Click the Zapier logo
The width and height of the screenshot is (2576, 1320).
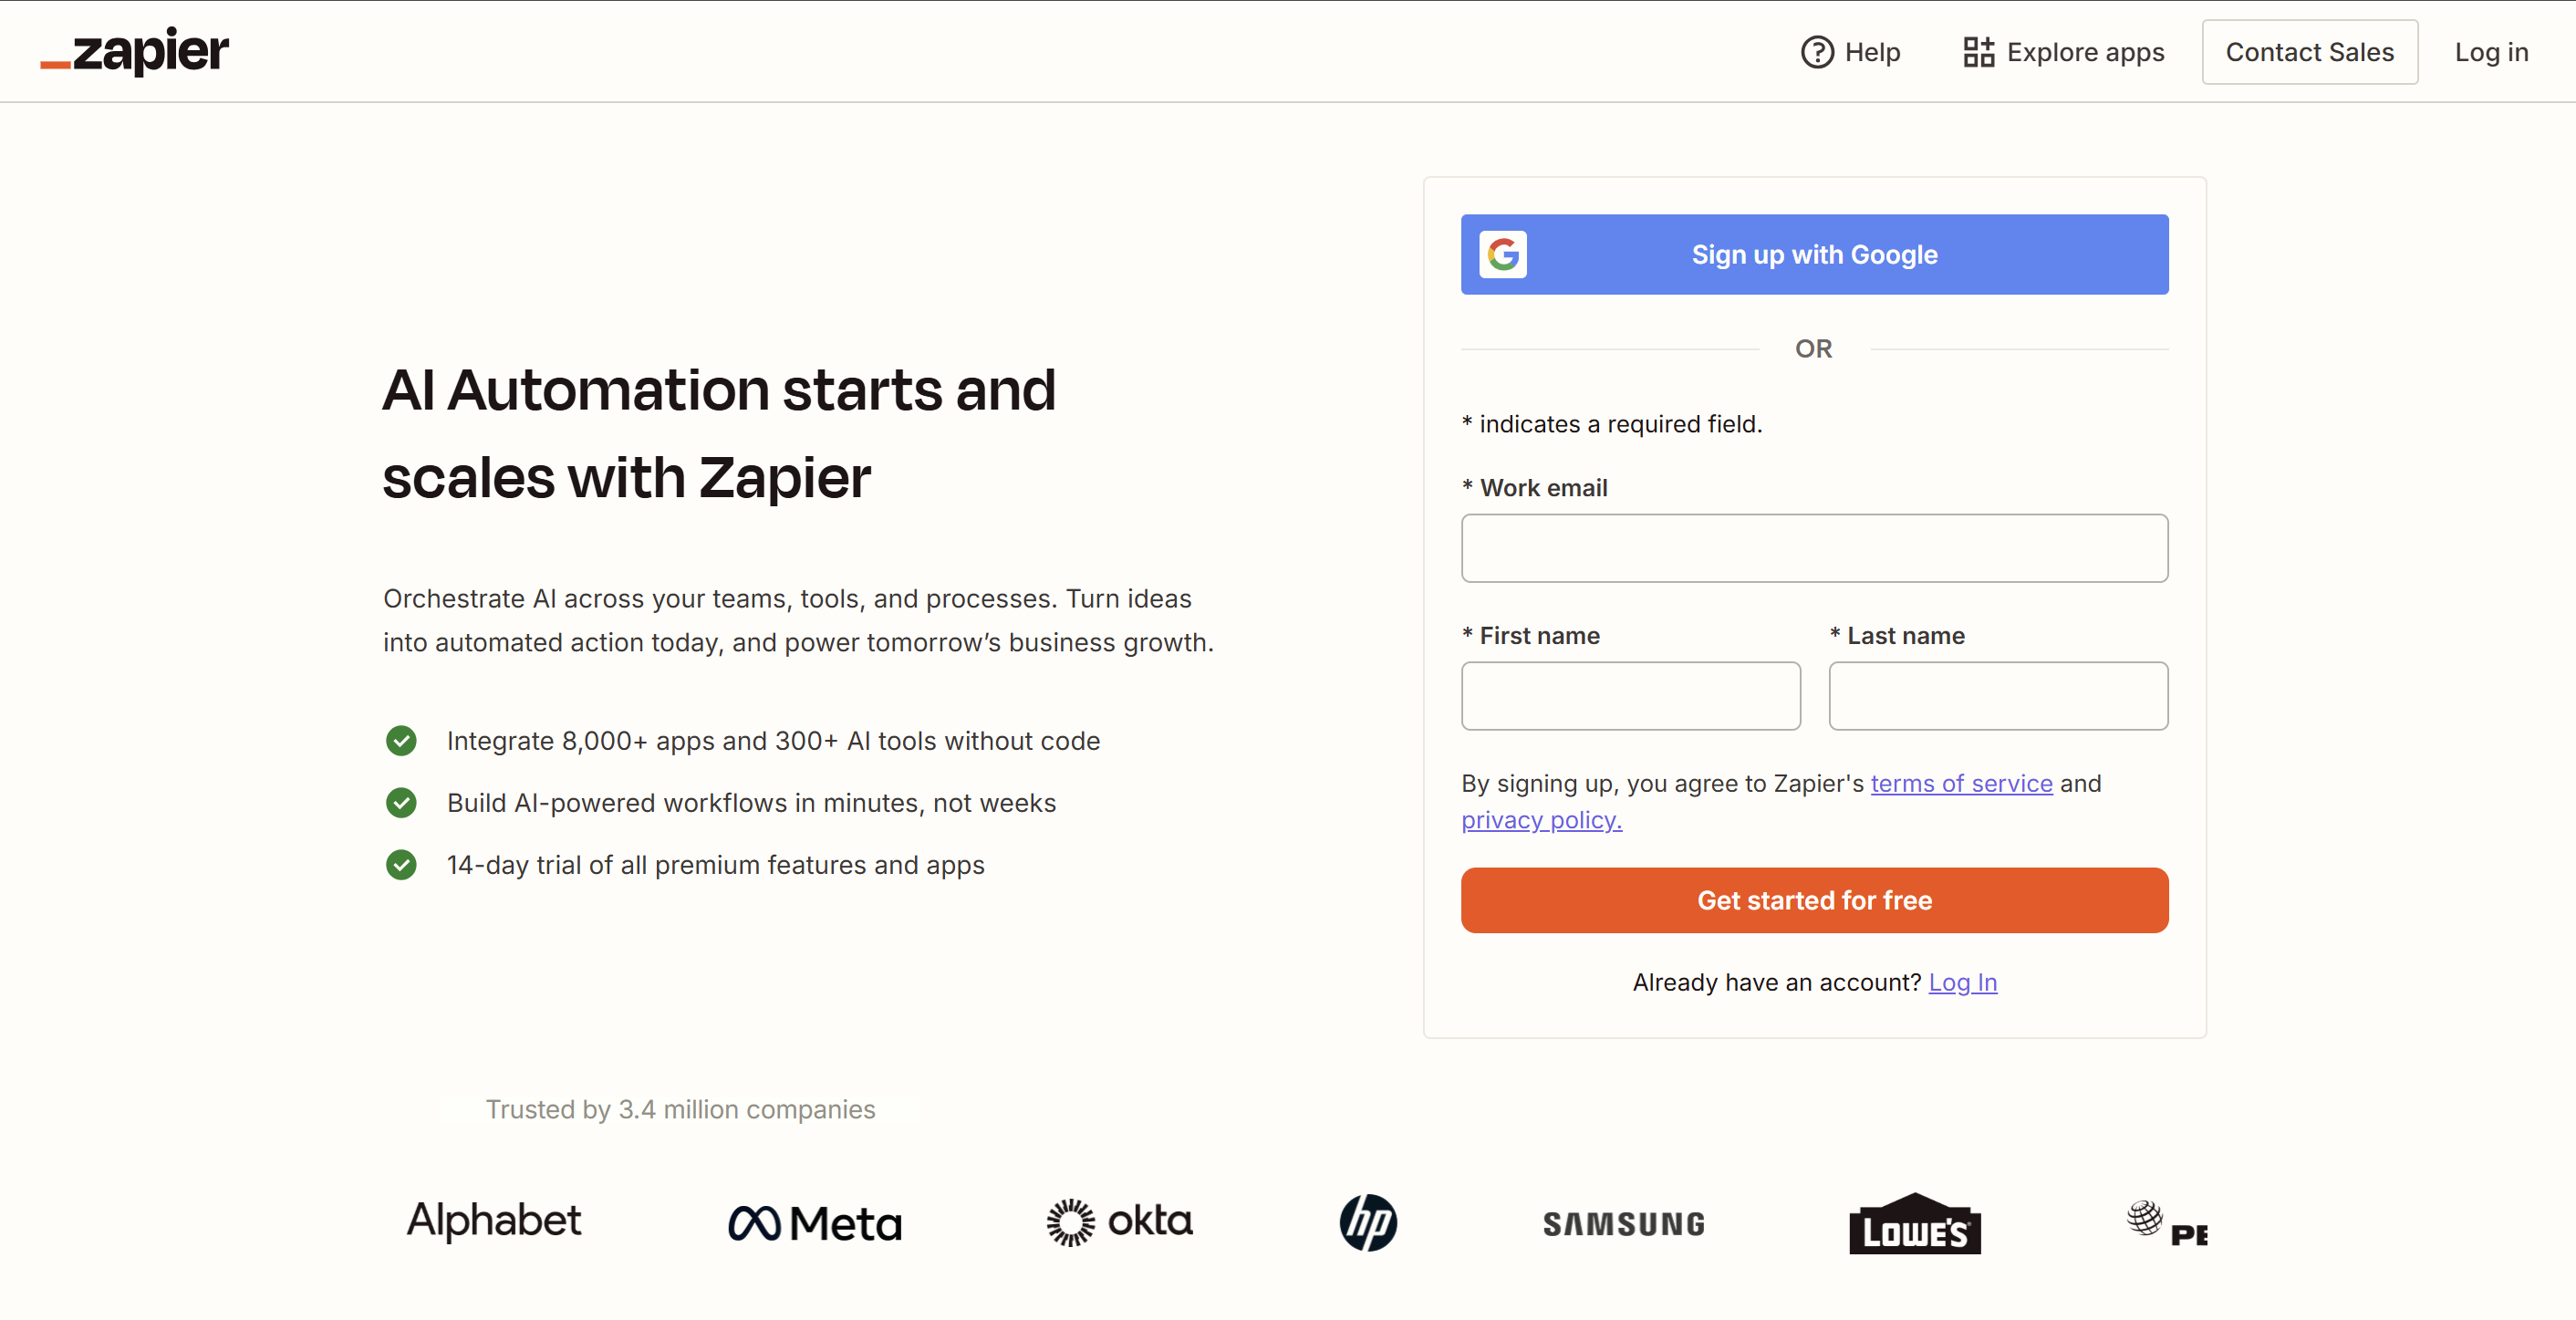(135, 52)
